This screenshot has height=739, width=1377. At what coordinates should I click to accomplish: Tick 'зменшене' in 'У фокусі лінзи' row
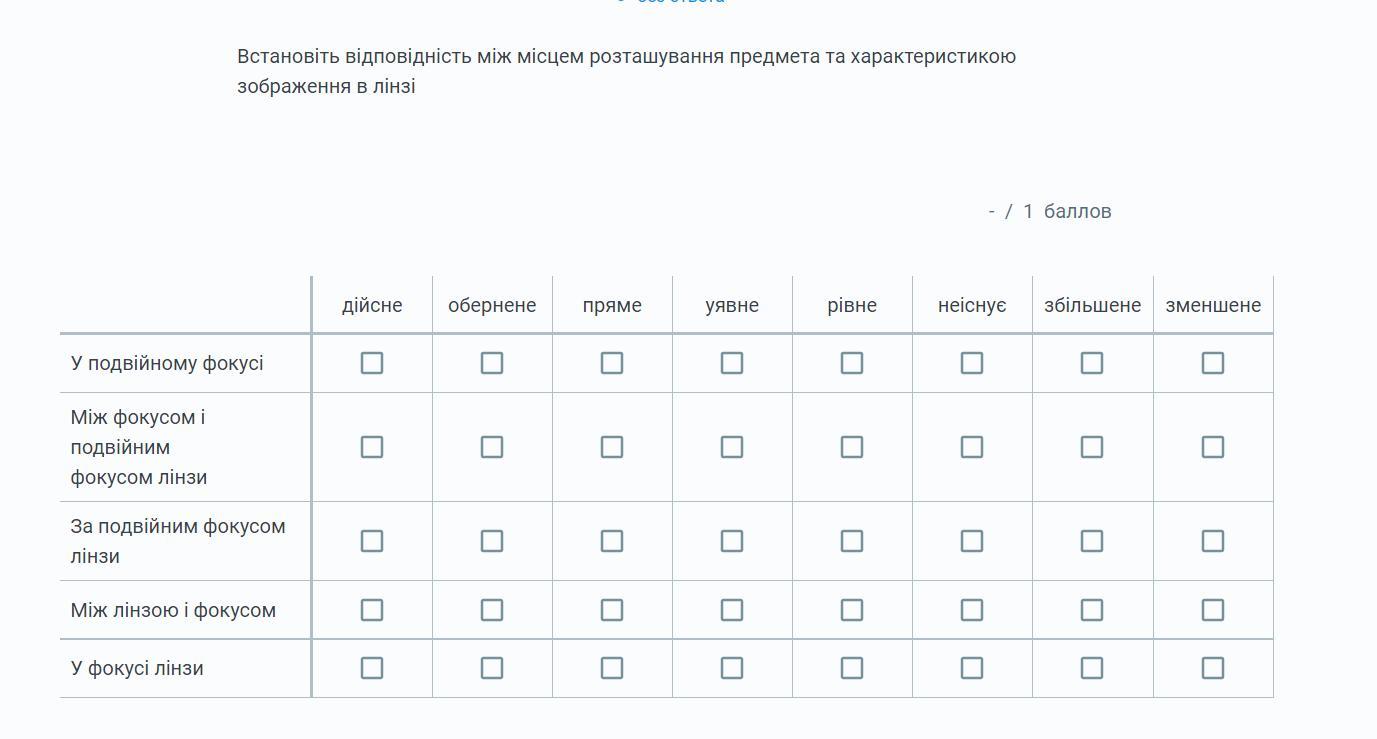point(1212,668)
